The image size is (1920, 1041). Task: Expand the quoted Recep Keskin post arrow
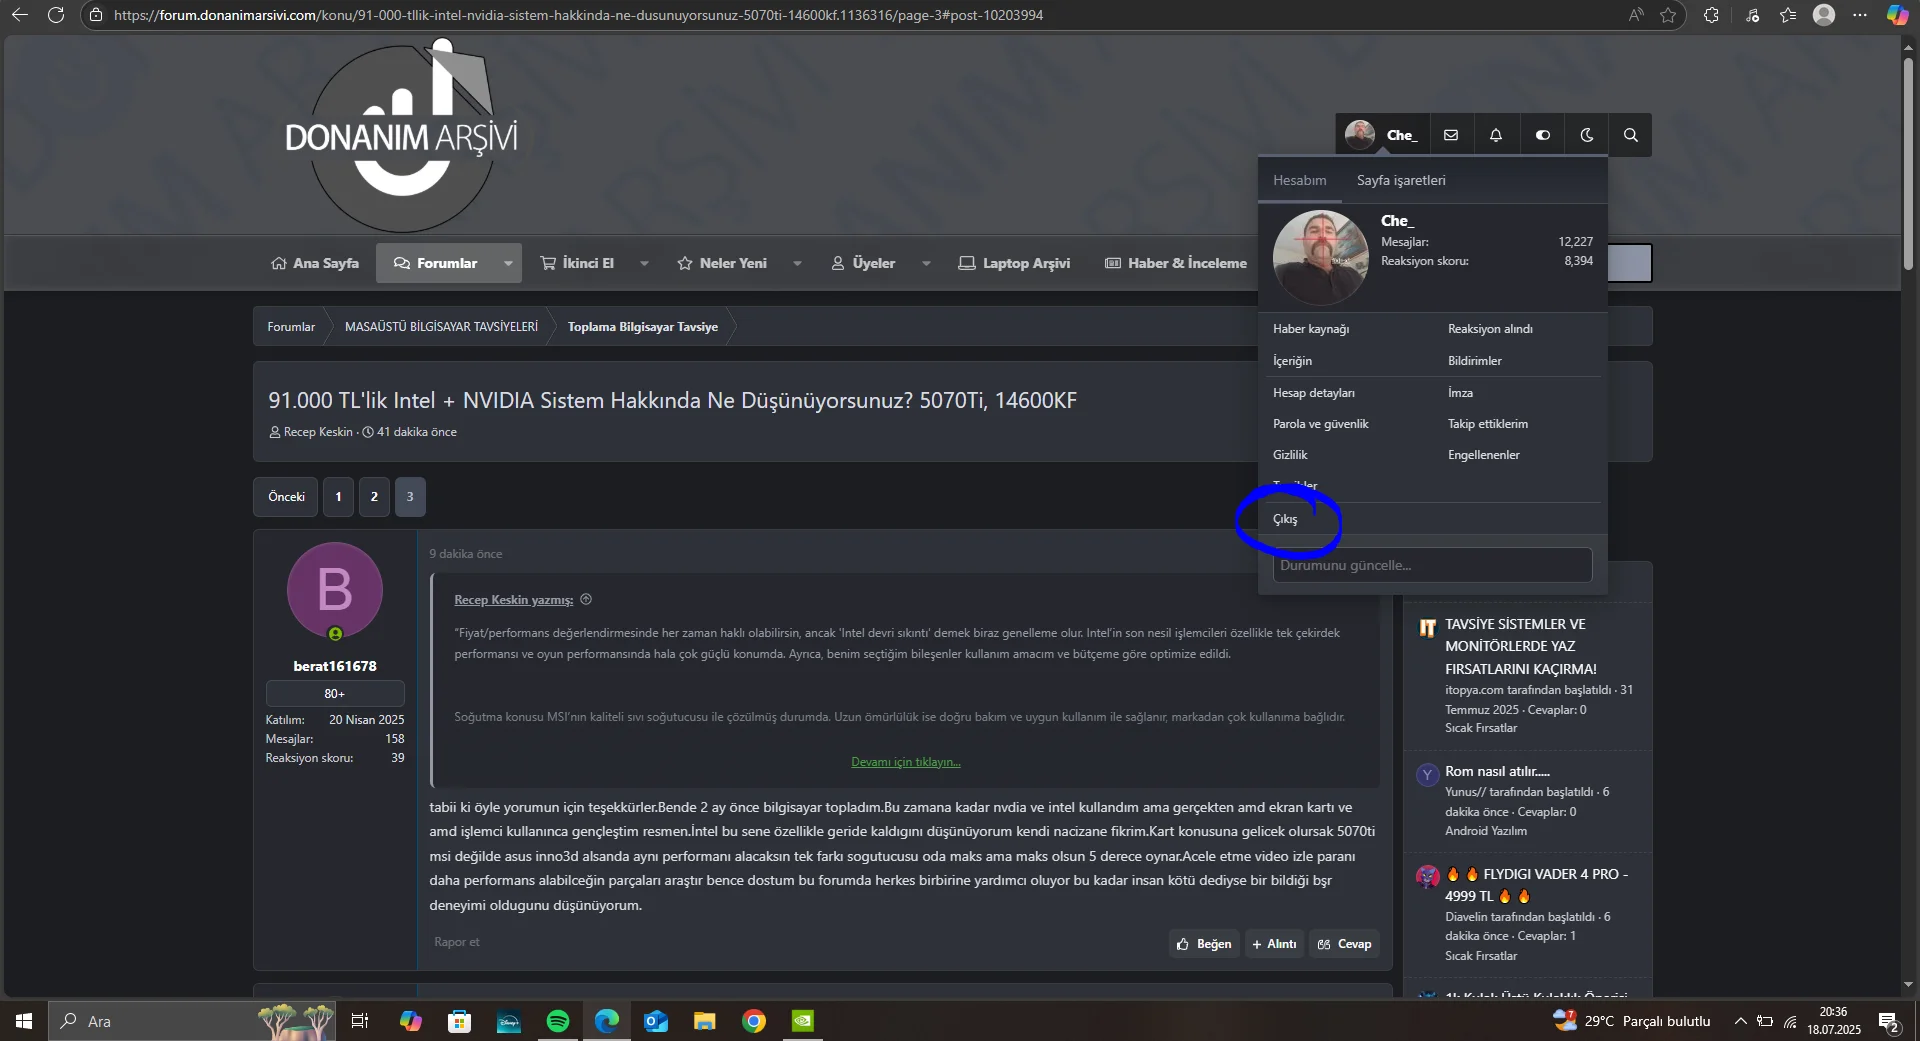point(586,600)
